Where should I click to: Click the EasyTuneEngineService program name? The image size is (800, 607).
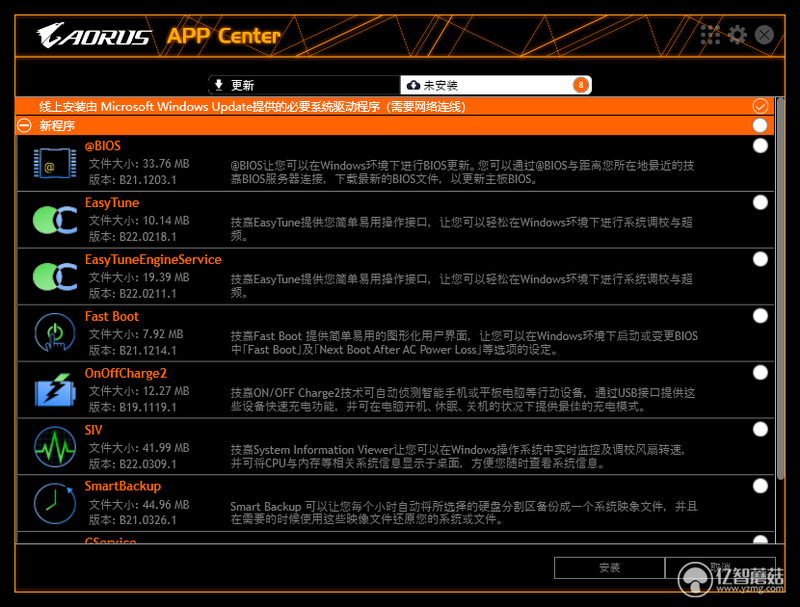click(x=153, y=259)
